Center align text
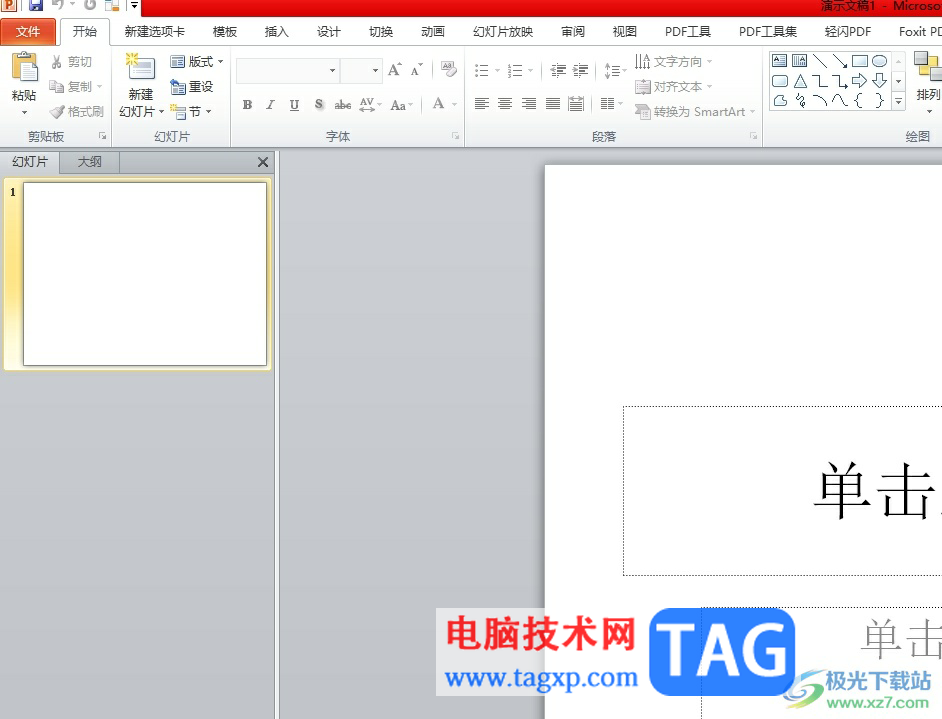The width and height of the screenshot is (942, 719). point(505,104)
